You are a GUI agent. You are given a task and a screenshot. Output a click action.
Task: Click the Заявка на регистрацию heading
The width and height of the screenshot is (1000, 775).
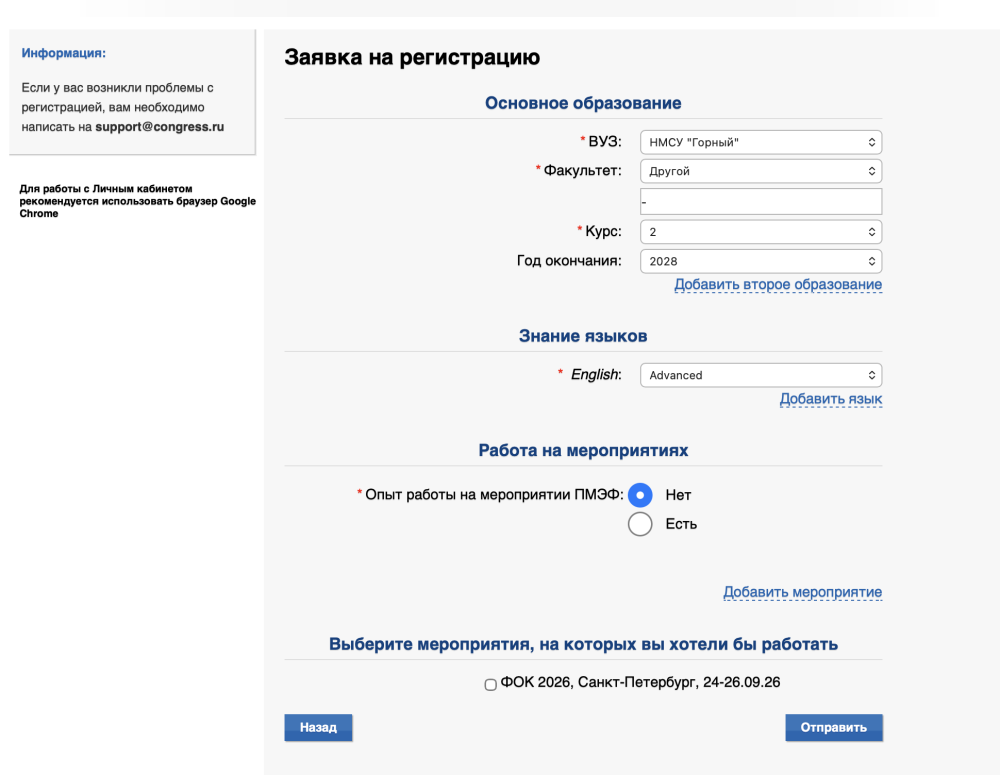click(412, 57)
